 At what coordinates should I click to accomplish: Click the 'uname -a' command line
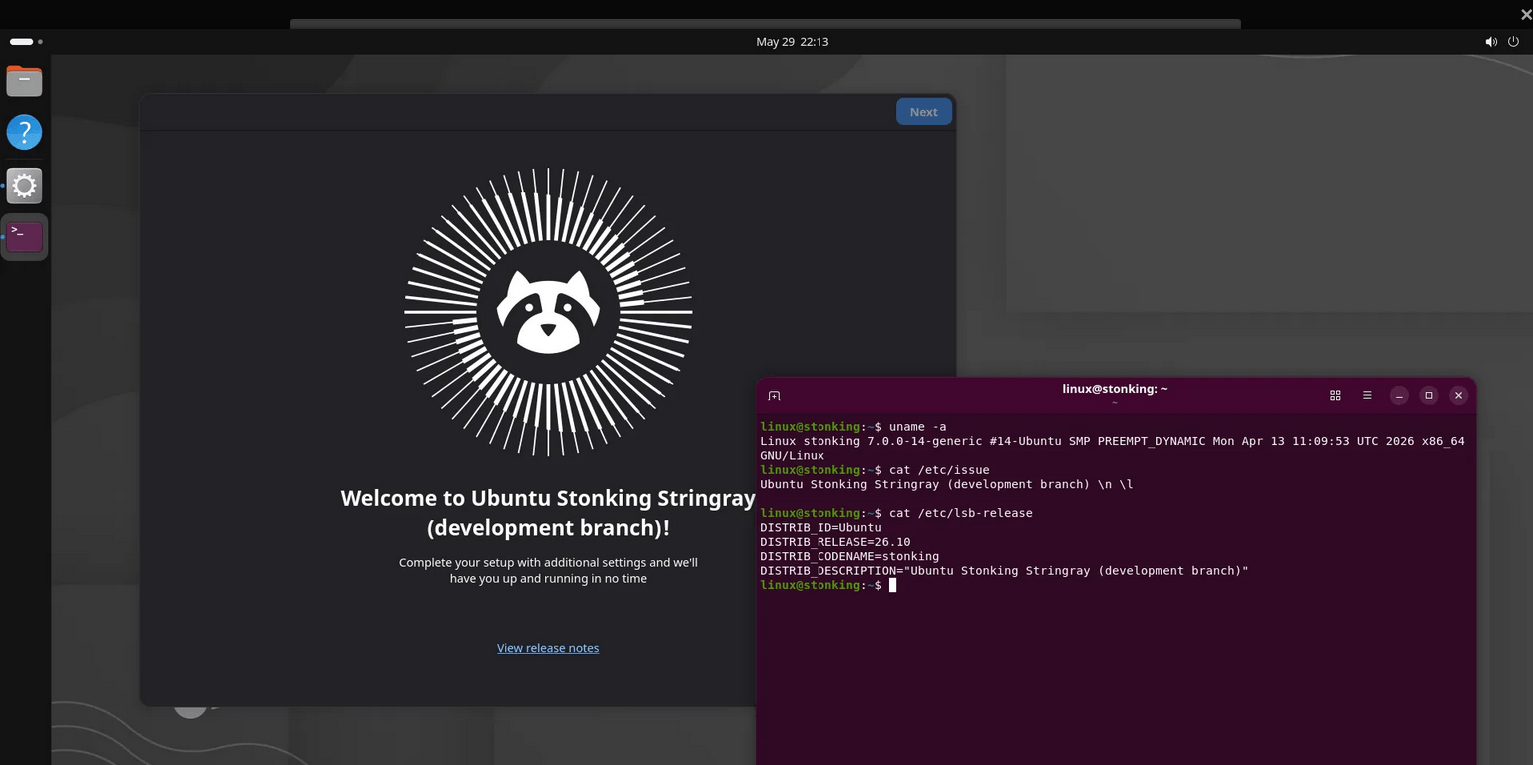[x=853, y=427]
